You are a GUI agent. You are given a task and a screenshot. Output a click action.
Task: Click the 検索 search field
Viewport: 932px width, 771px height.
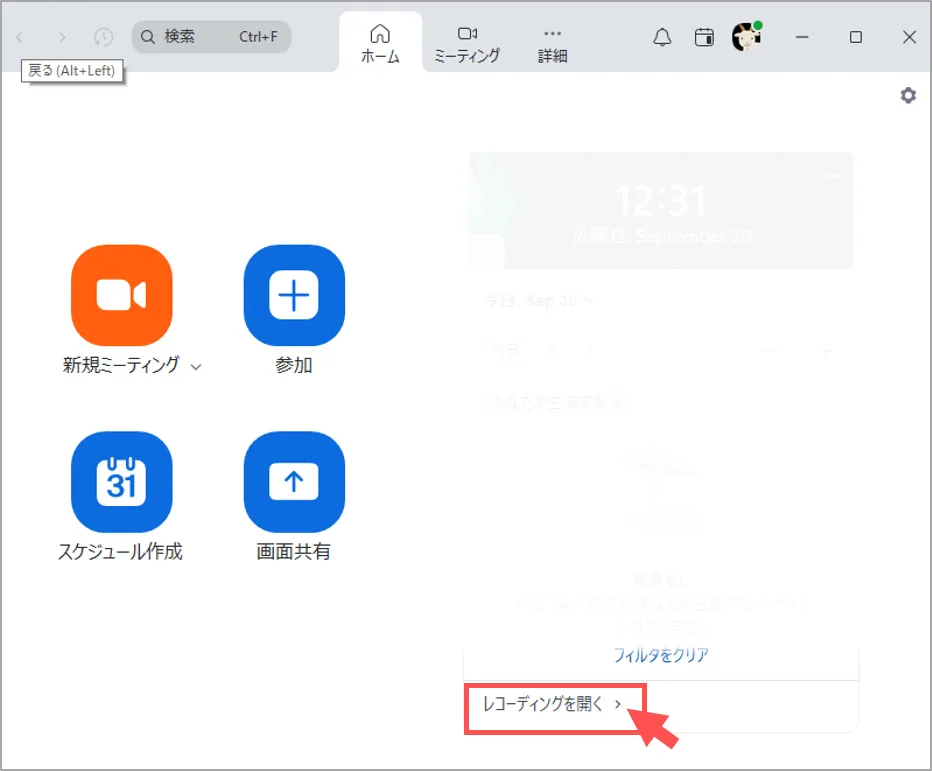(211, 37)
